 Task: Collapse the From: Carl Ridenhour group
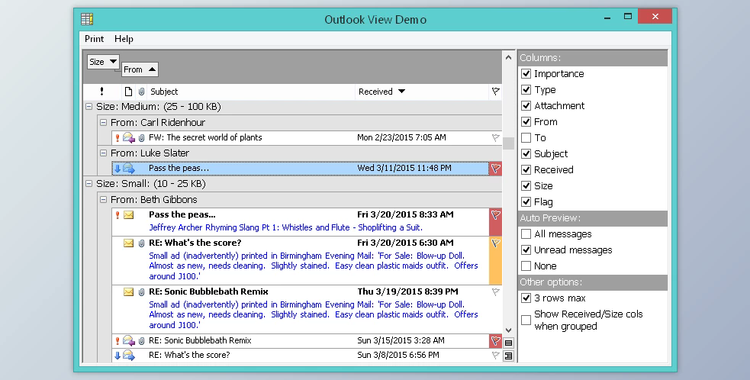coord(103,123)
